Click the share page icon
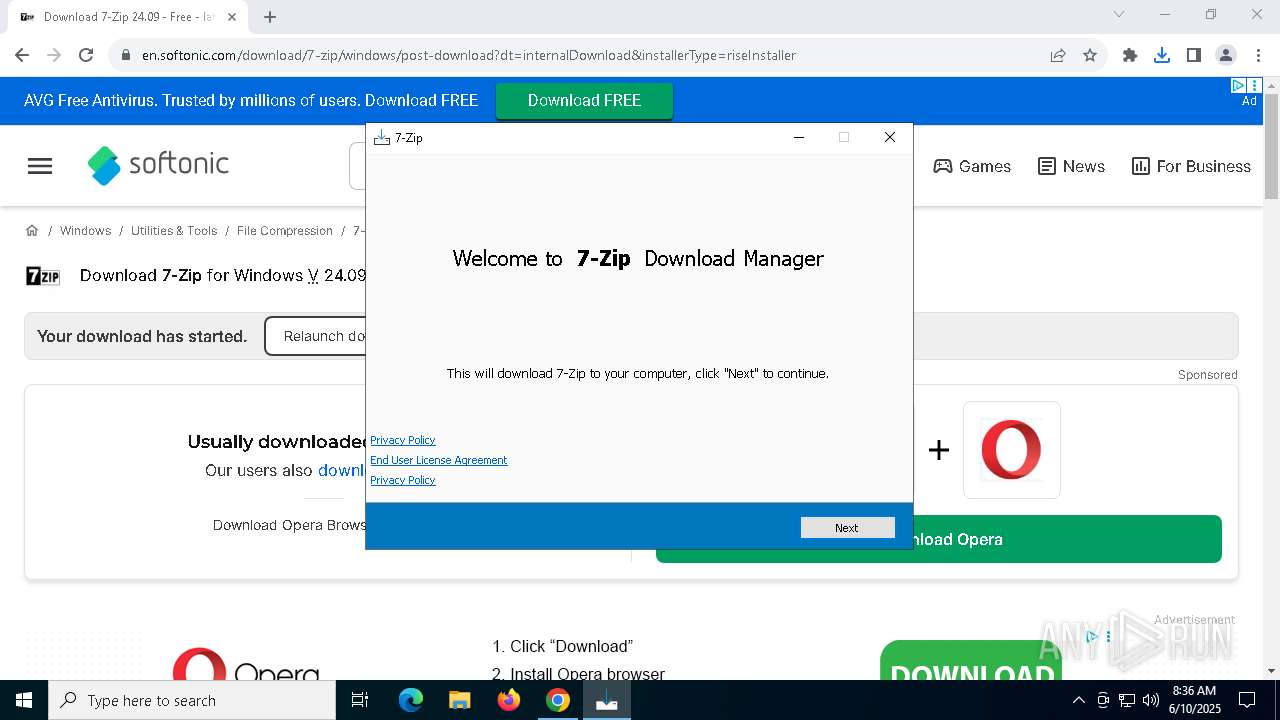1280x720 pixels. 1058,55
